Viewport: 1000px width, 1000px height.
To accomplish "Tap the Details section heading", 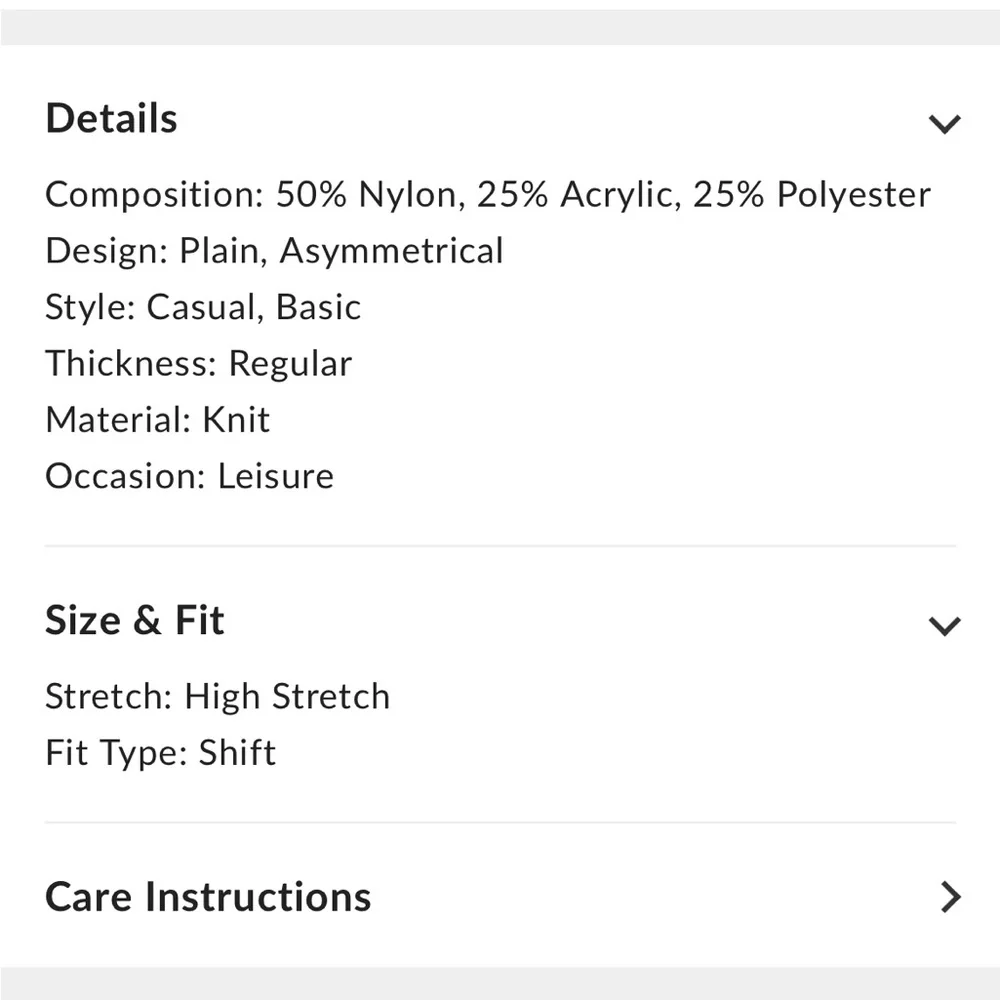I will (x=112, y=118).
